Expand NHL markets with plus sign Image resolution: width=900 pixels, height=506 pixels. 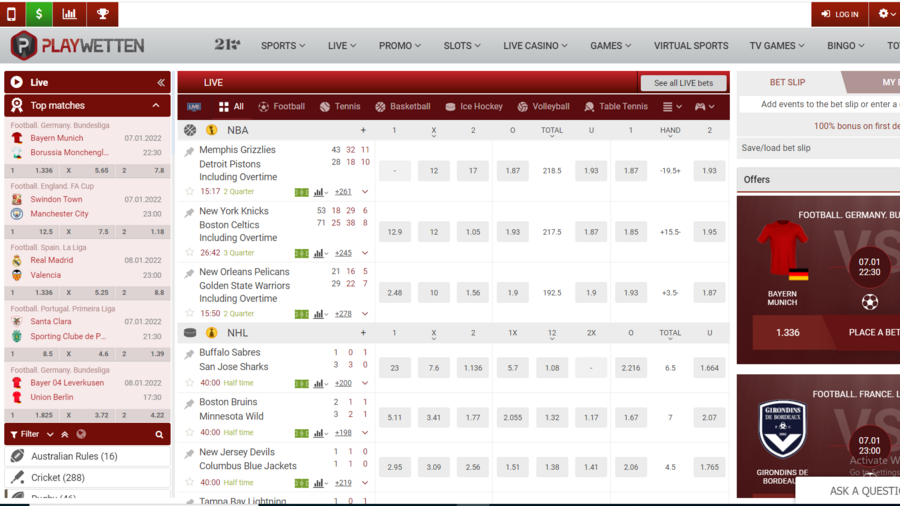(x=363, y=333)
